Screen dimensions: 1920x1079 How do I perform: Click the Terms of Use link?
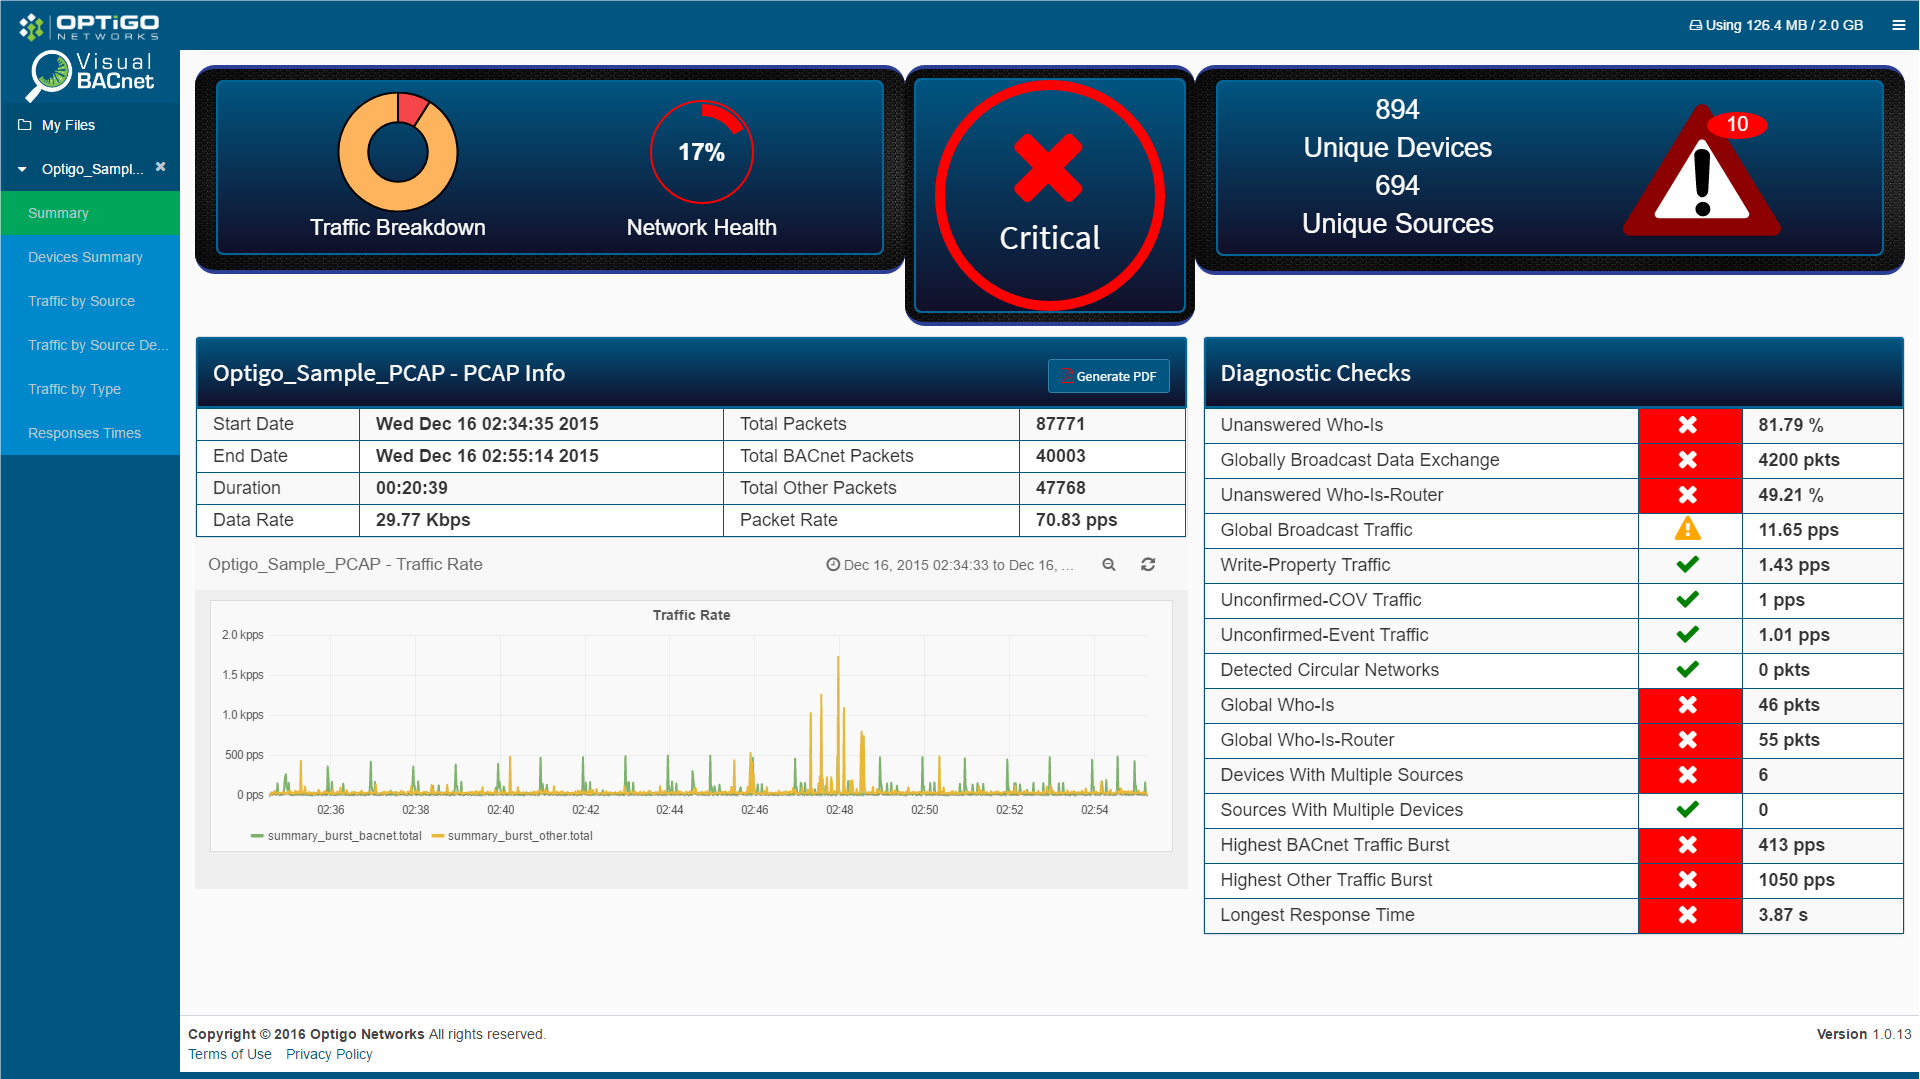tap(230, 1054)
